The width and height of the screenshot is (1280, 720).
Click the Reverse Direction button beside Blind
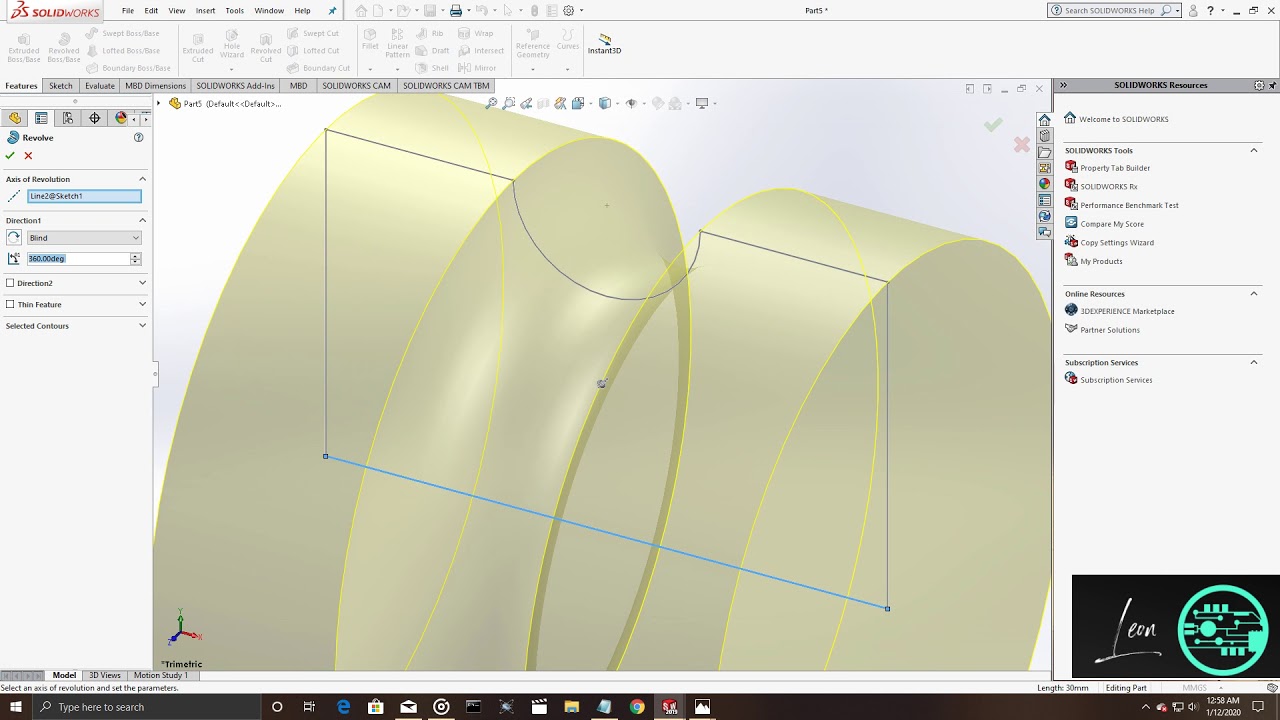pyautogui.click(x=14, y=238)
